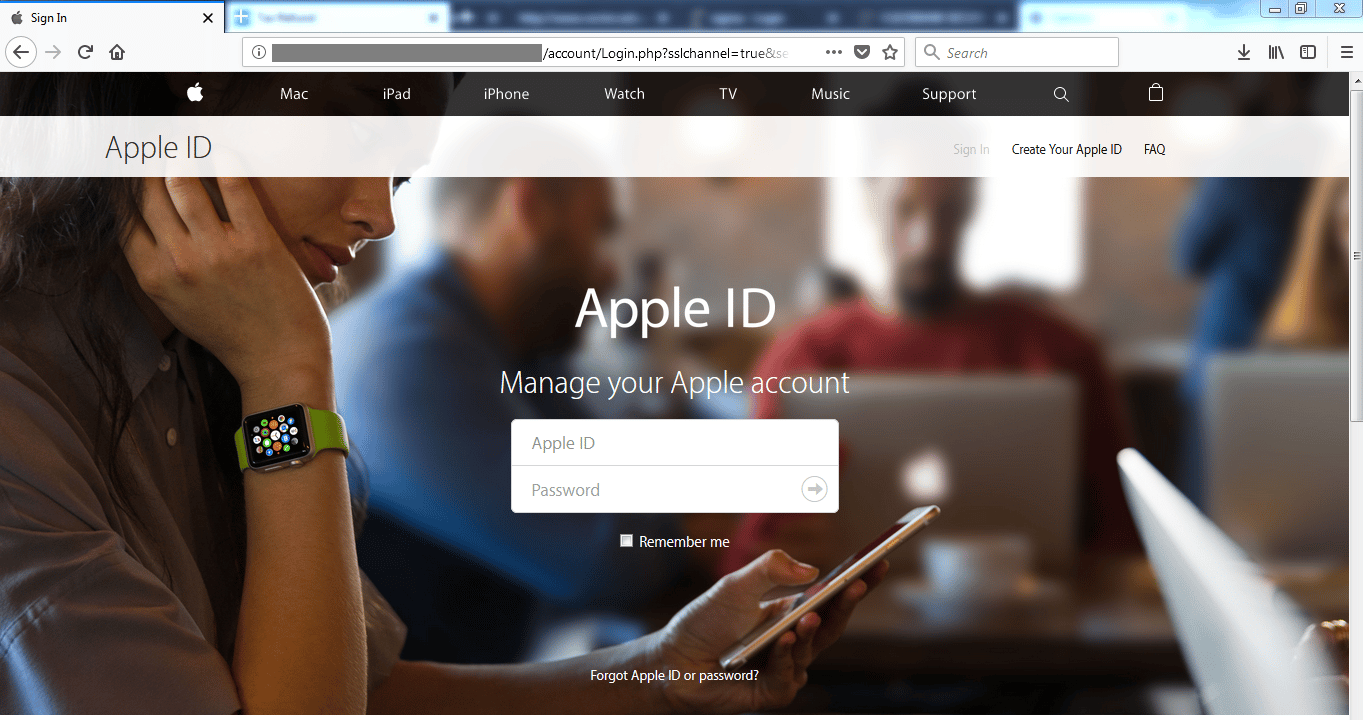Submit login with the arrow button
Screen dimensions: 1363x720
click(x=814, y=489)
